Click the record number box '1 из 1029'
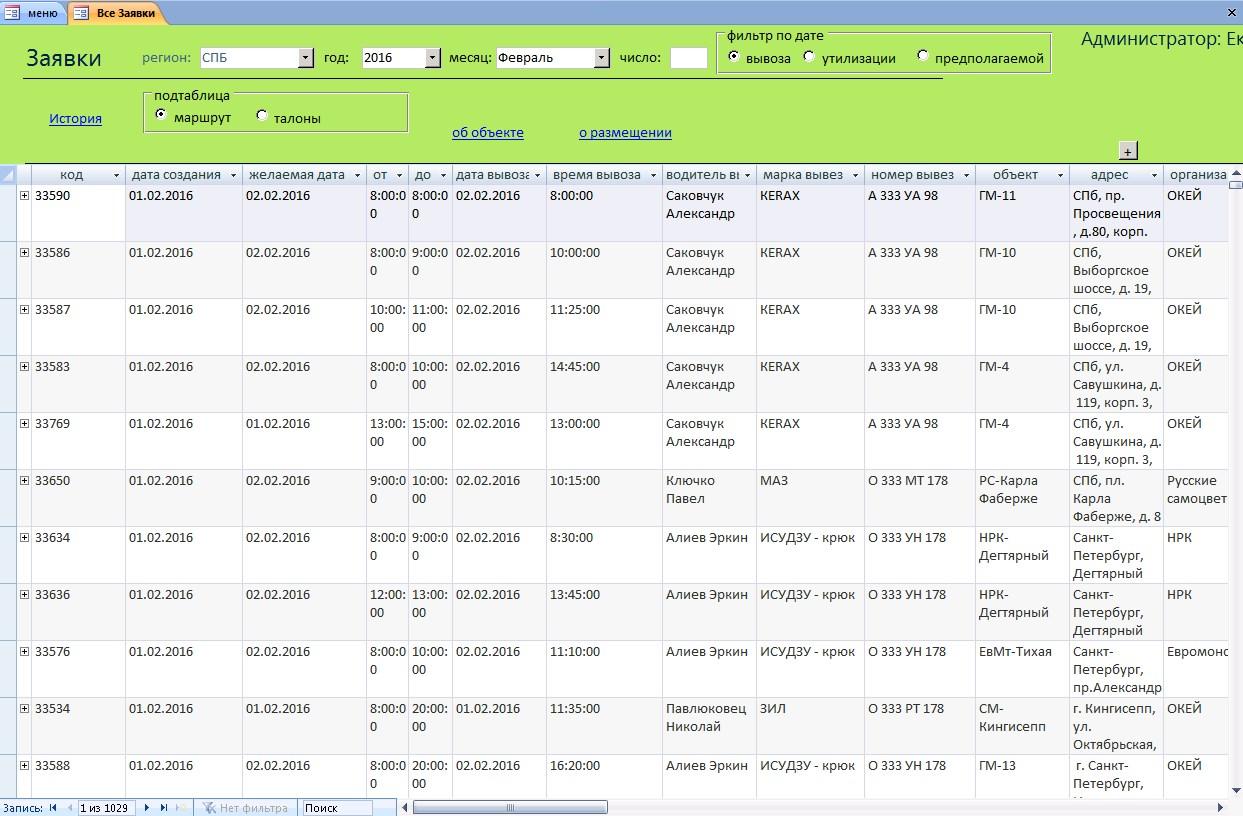 point(106,808)
